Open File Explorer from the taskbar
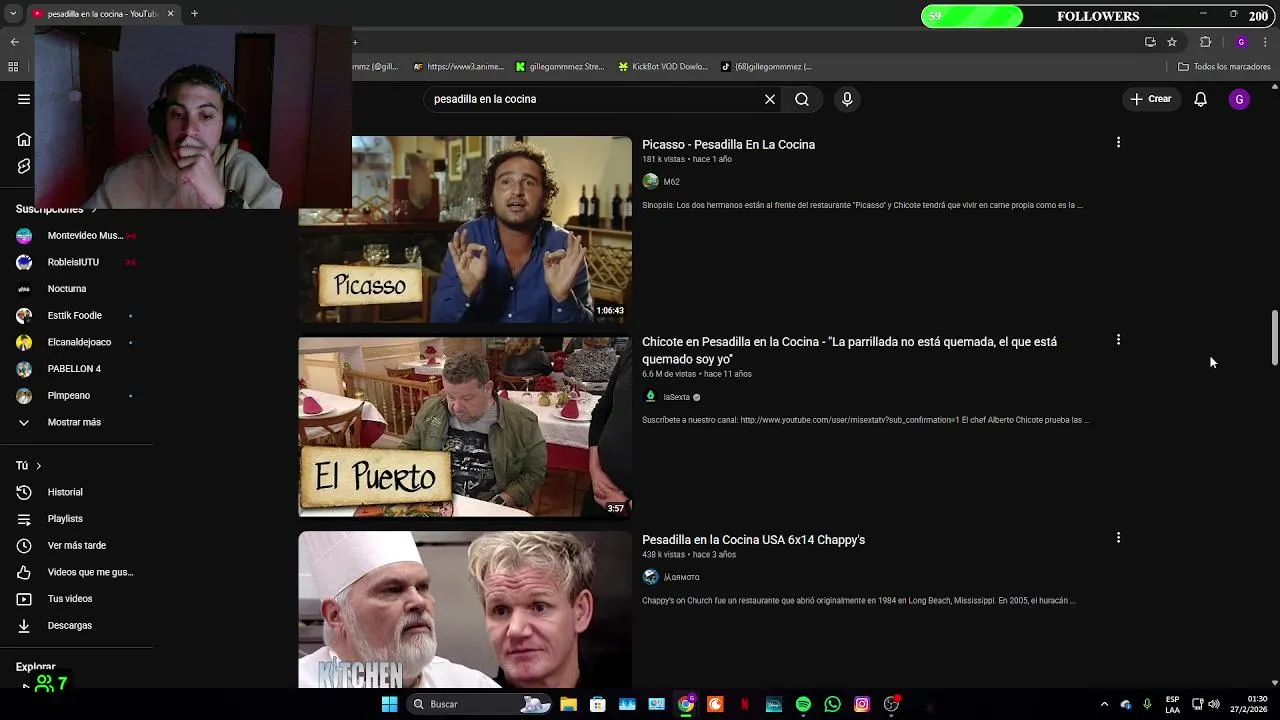 568,704
